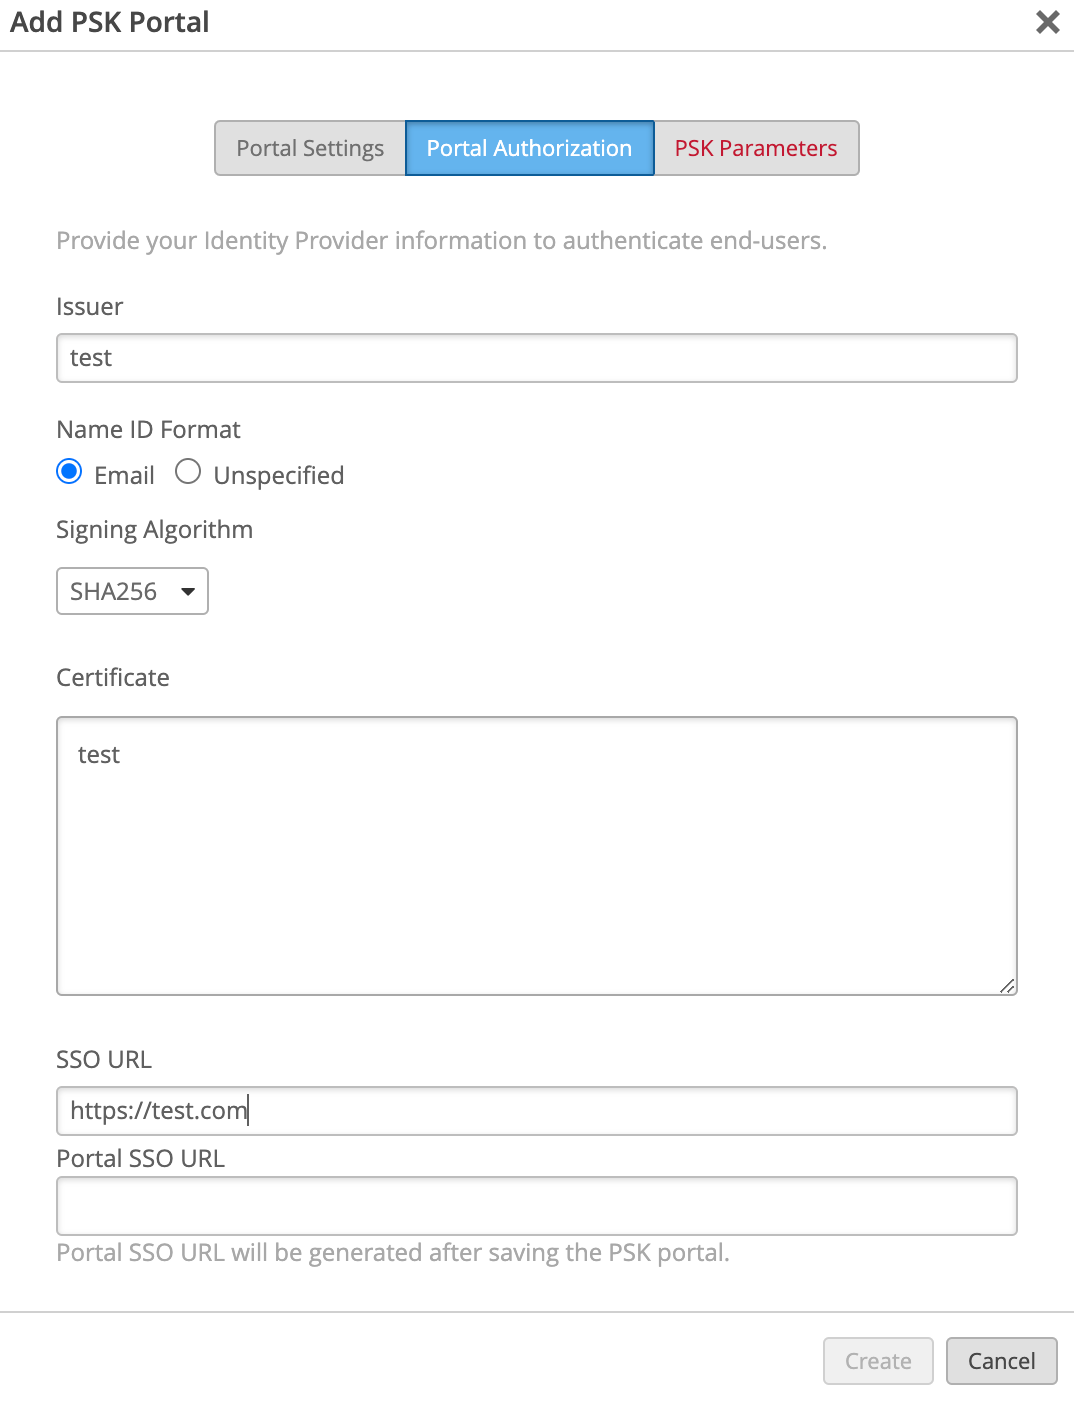Choose the Unspecified Name ID option

(188, 472)
